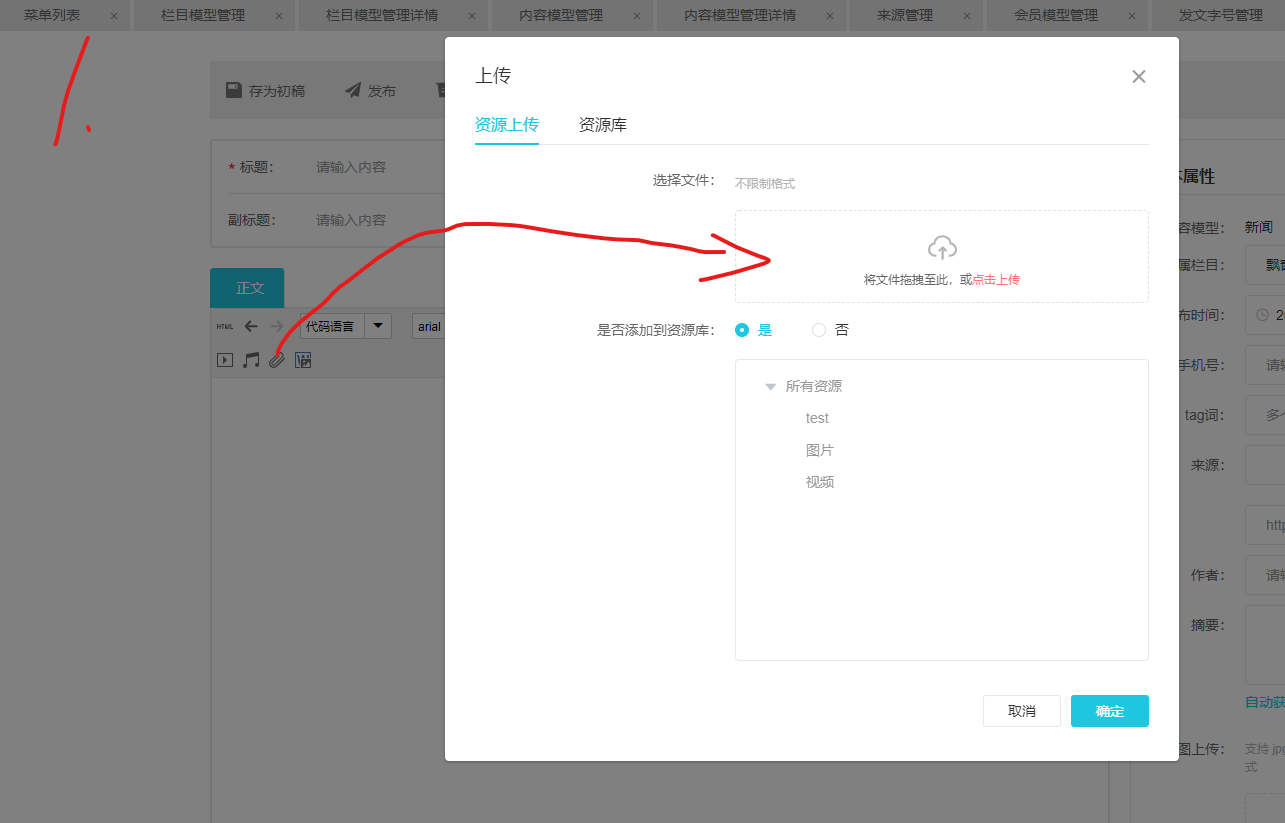The height and width of the screenshot is (823, 1285).
Task: Close the 菜单列表 tab with its X
Action: coord(114,16)
